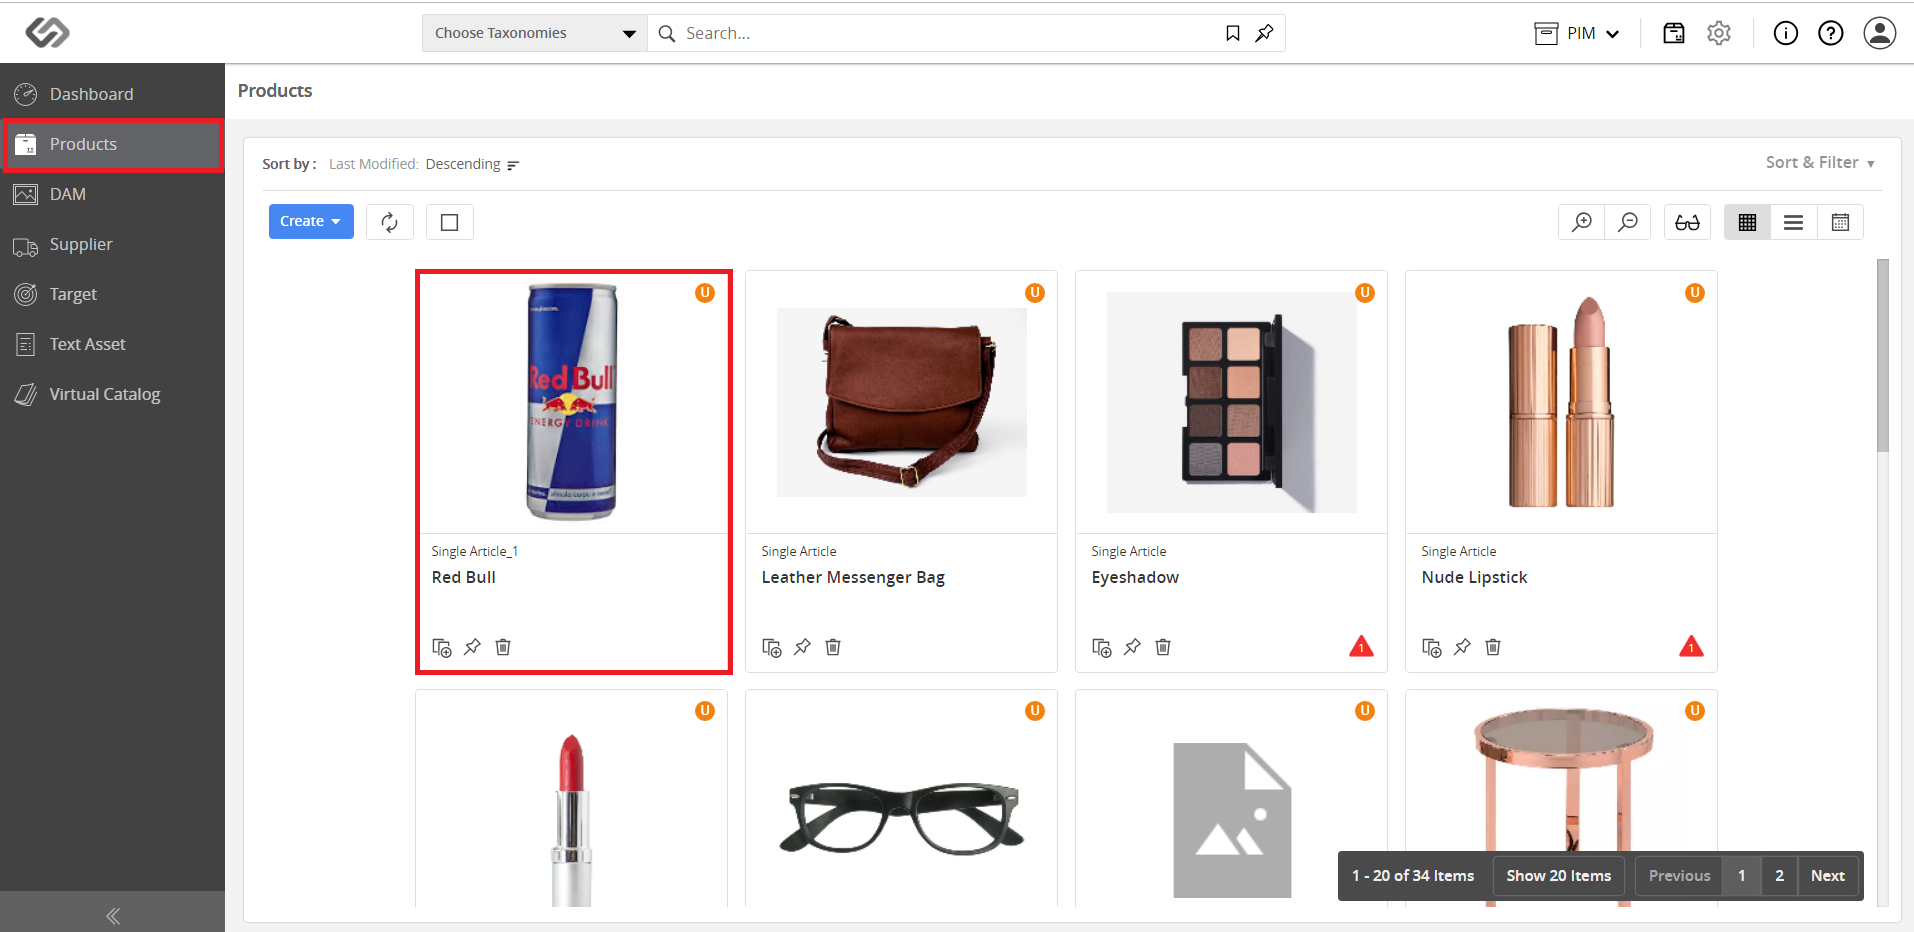This screenshot has height=932, width=1914.
Task: Open the Eyeshadow product thumbnail
Action: click(1232, 402)
